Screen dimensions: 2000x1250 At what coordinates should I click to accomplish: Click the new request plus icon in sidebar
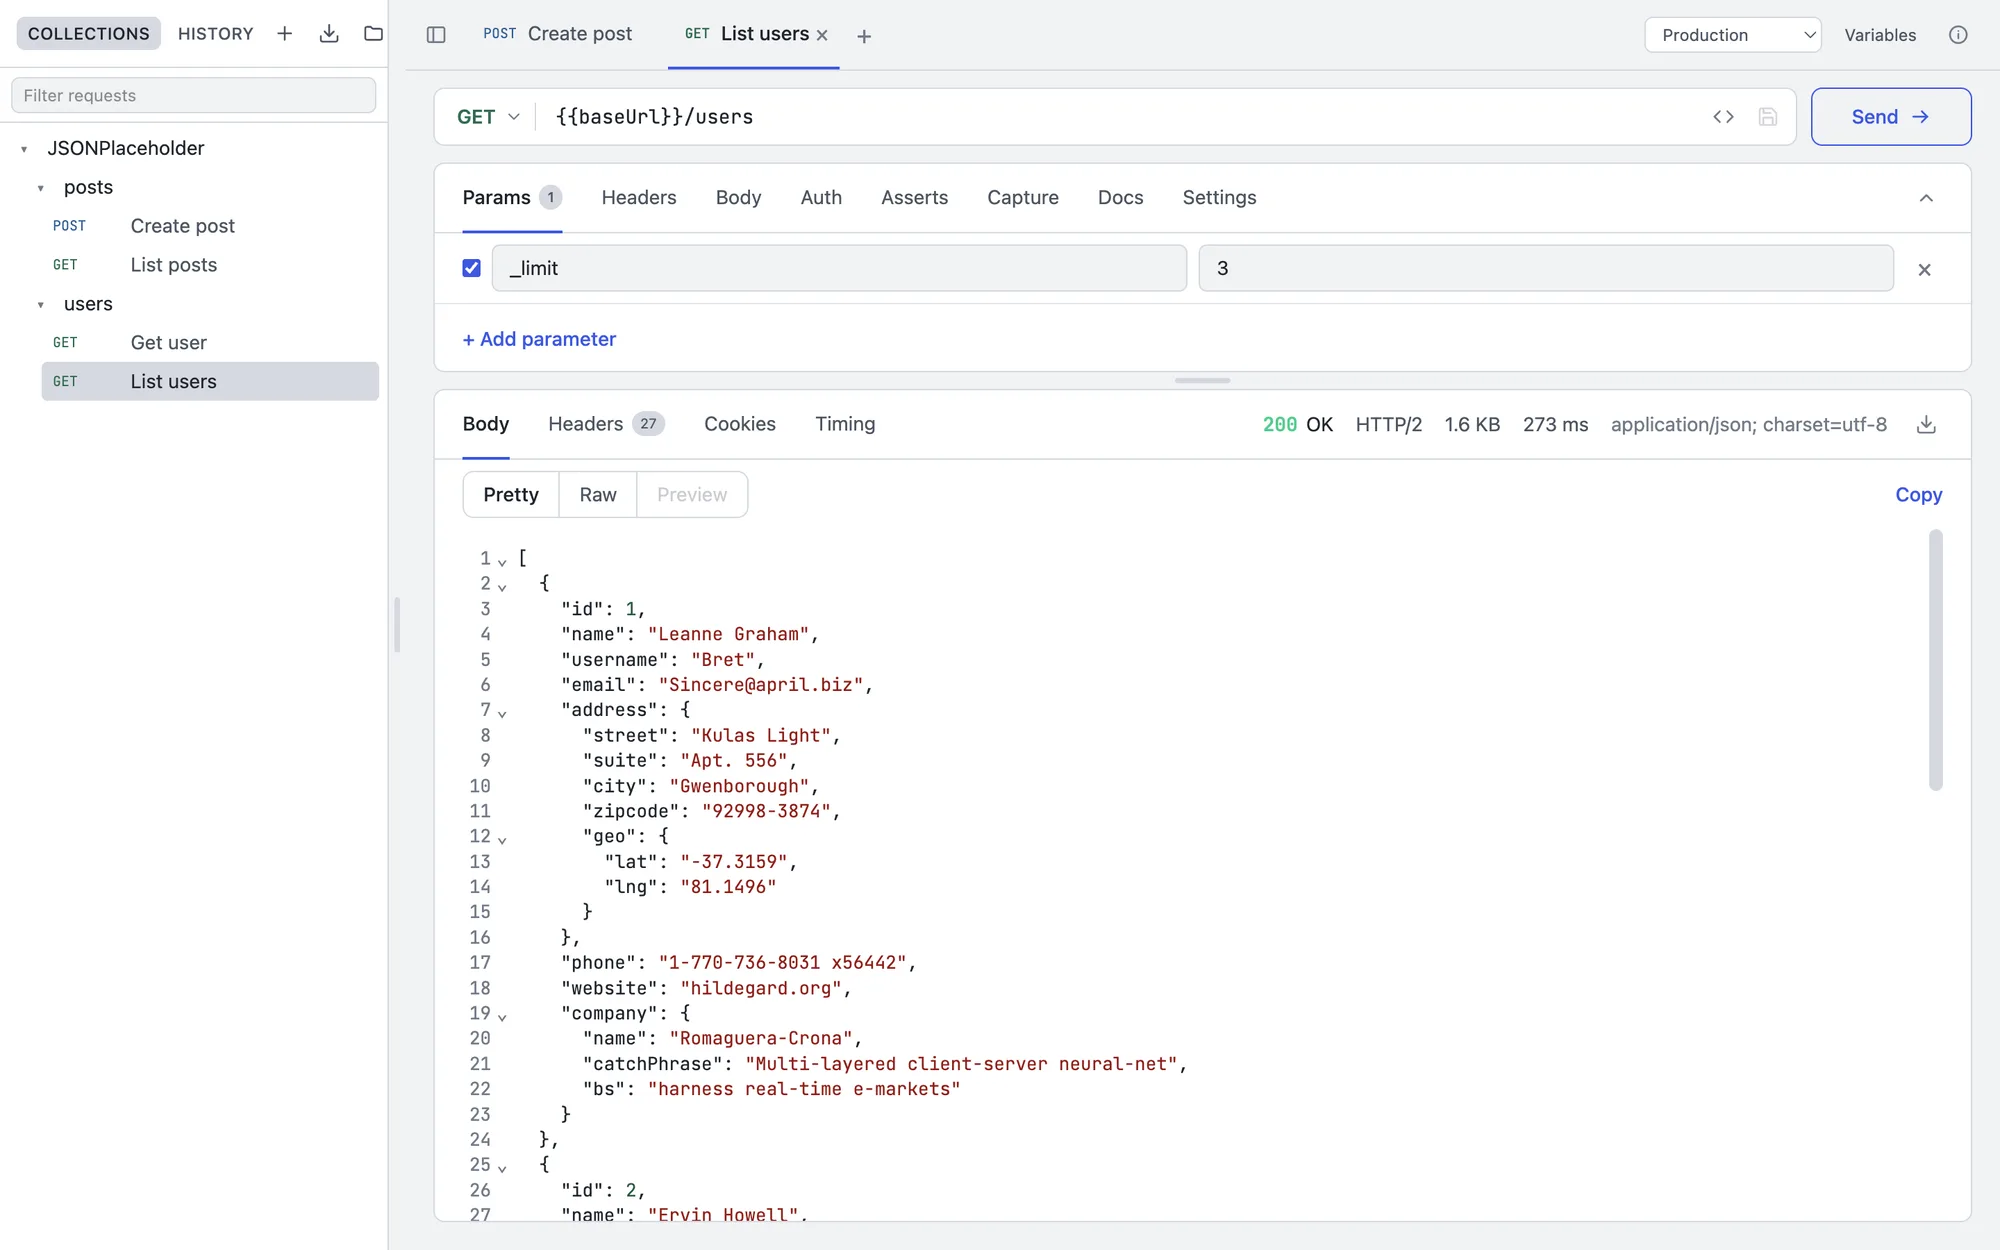click(285, 34)
